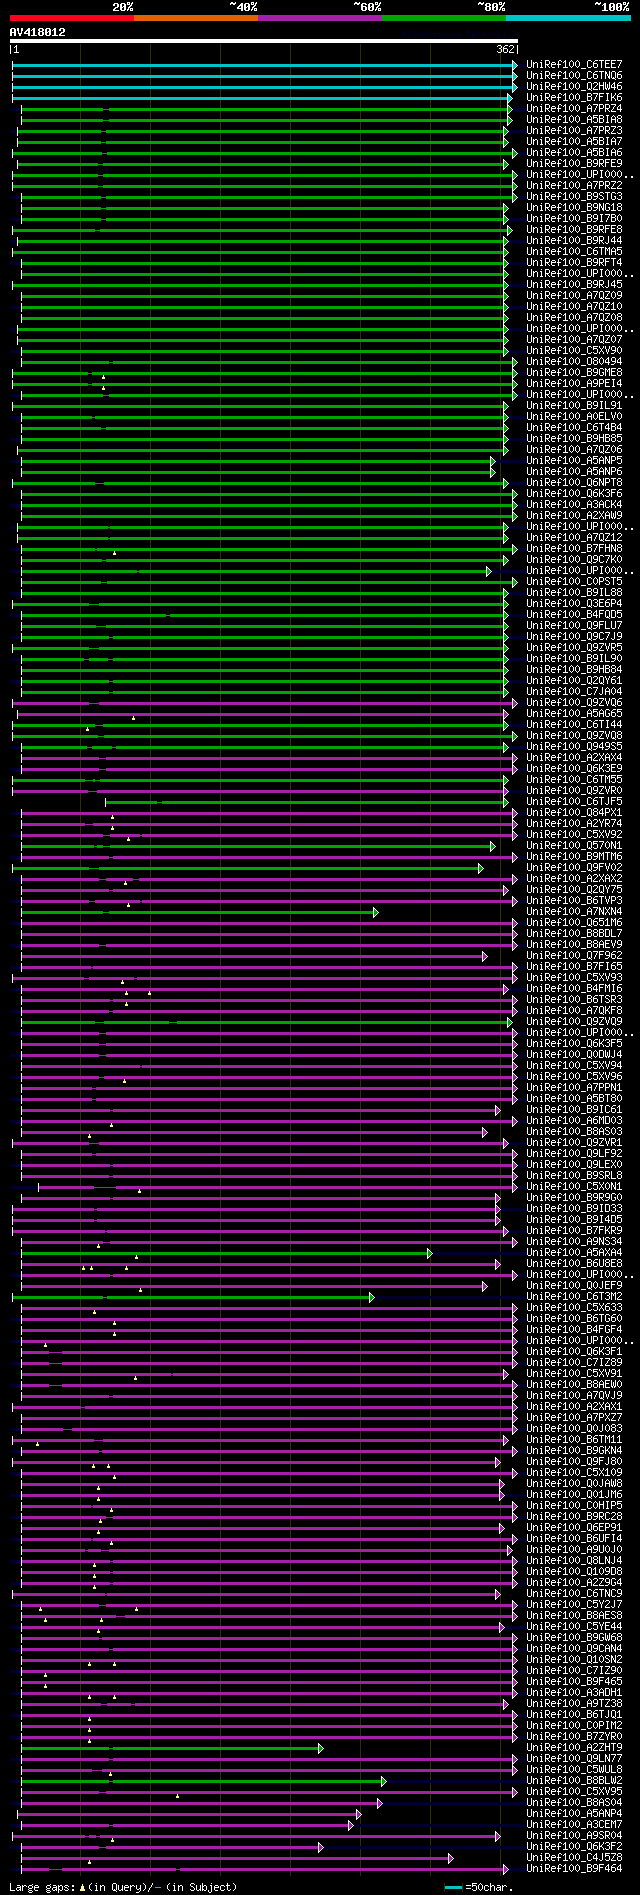
Task: Select the UniRef100_Q9ZVQ6 label
Action: pos(574,703)
